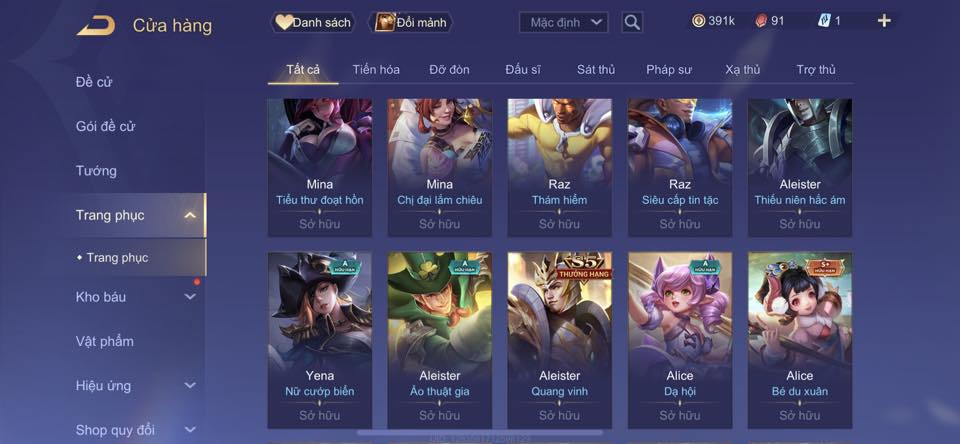The height and width of the screenshot is (444, 960).
Task: Open the search magnifier icon
Action: click(632, 23)
